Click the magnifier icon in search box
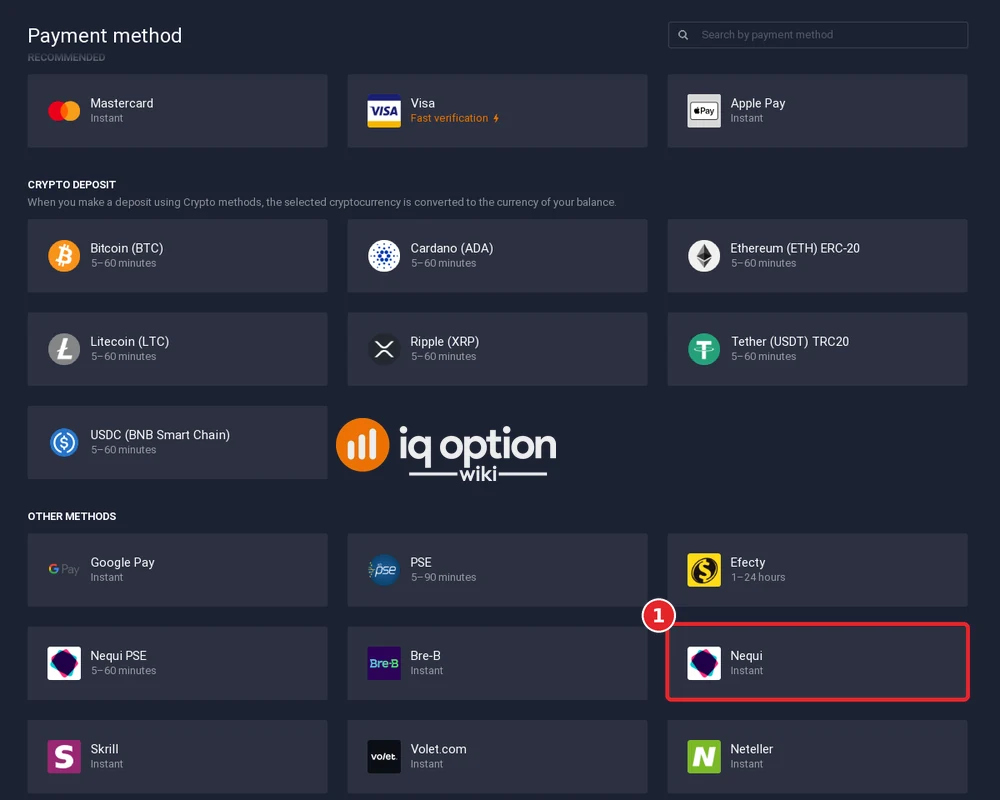 point(683,35)
